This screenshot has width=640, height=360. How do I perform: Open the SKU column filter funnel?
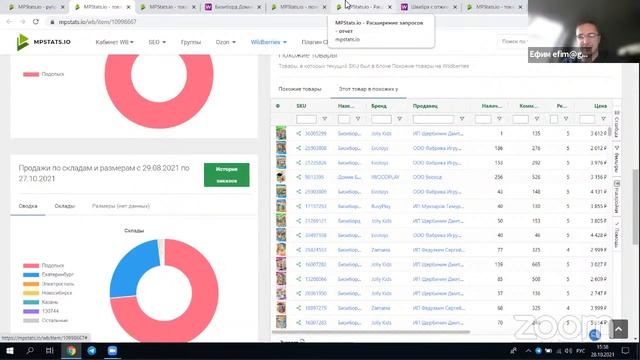[x=324, y=119]
